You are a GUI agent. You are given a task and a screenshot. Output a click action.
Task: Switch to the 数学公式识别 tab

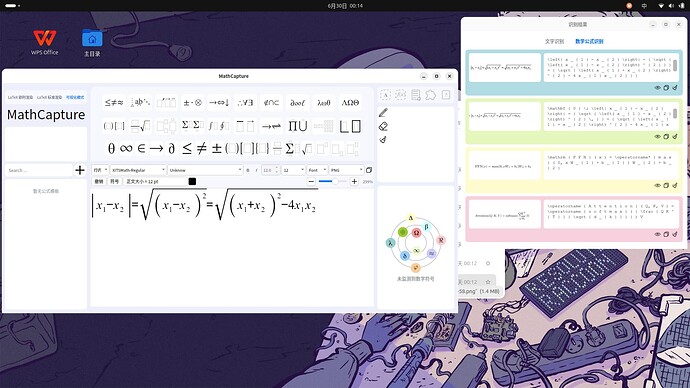click(x=589, y=41)
